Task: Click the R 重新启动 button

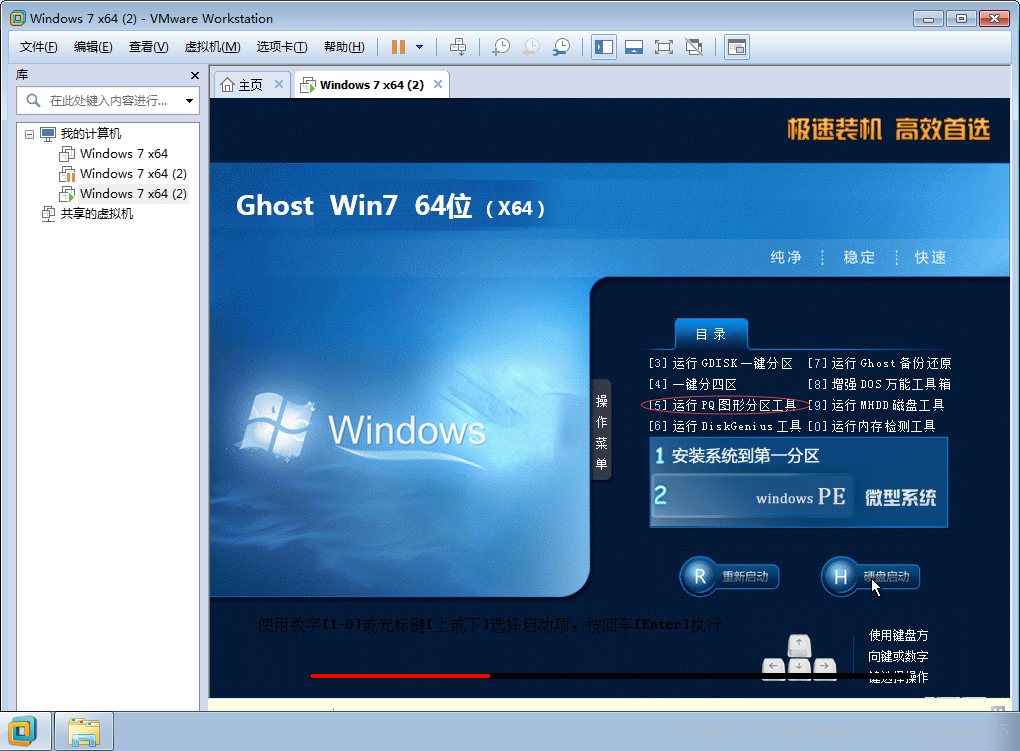Action: 730,577
